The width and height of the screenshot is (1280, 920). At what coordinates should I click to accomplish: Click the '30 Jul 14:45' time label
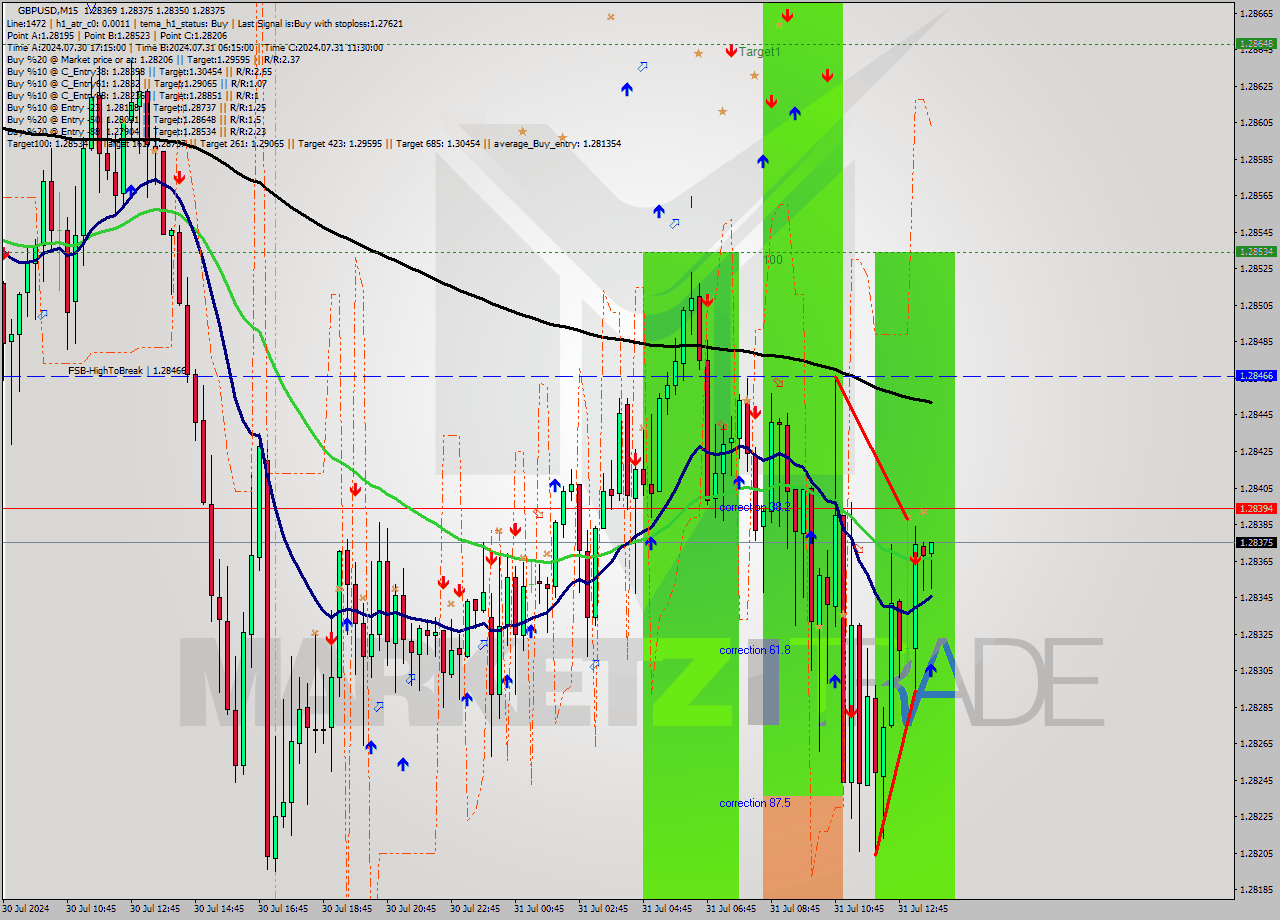pyautogui.click(x=219, y=909)
